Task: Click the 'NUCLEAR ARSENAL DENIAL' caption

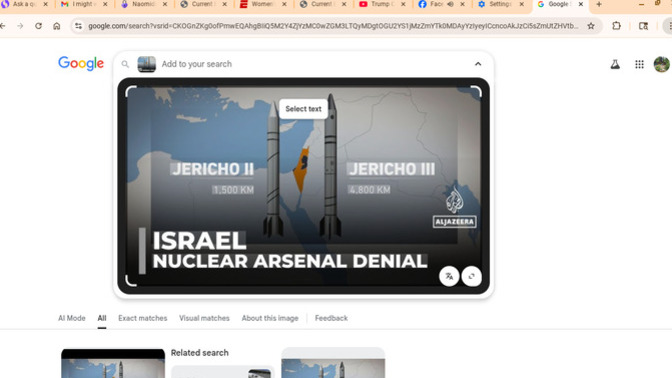Action: pyautogui.click(x=290, y=261)
